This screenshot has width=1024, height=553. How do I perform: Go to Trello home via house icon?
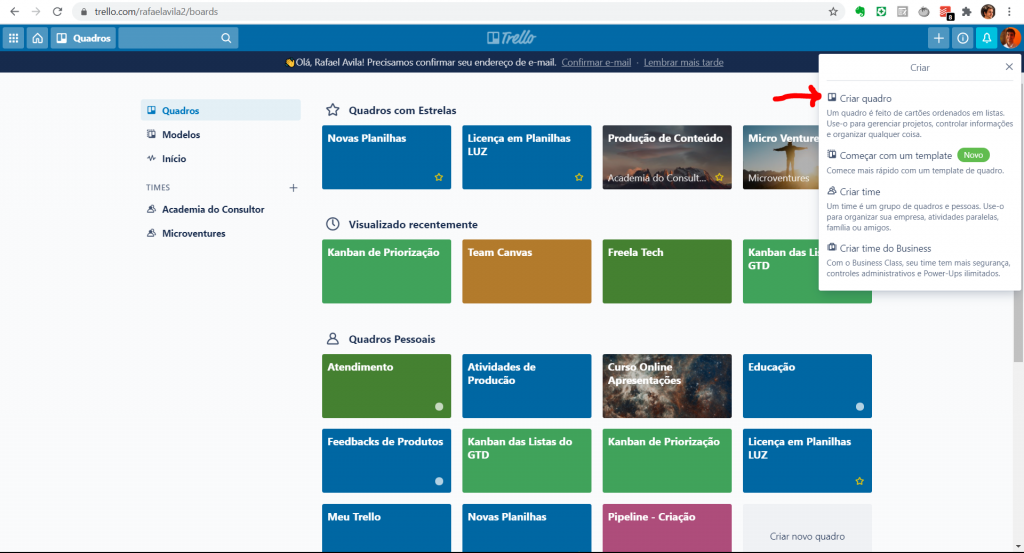coord(37,38)
